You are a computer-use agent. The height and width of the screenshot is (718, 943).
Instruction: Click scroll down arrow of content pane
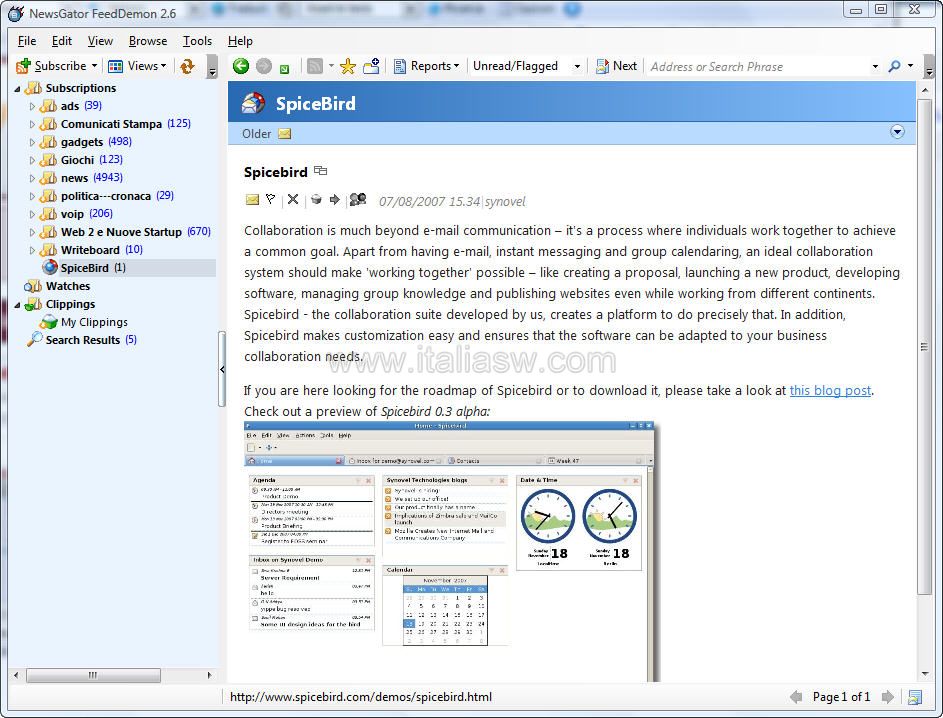point(924,674)
